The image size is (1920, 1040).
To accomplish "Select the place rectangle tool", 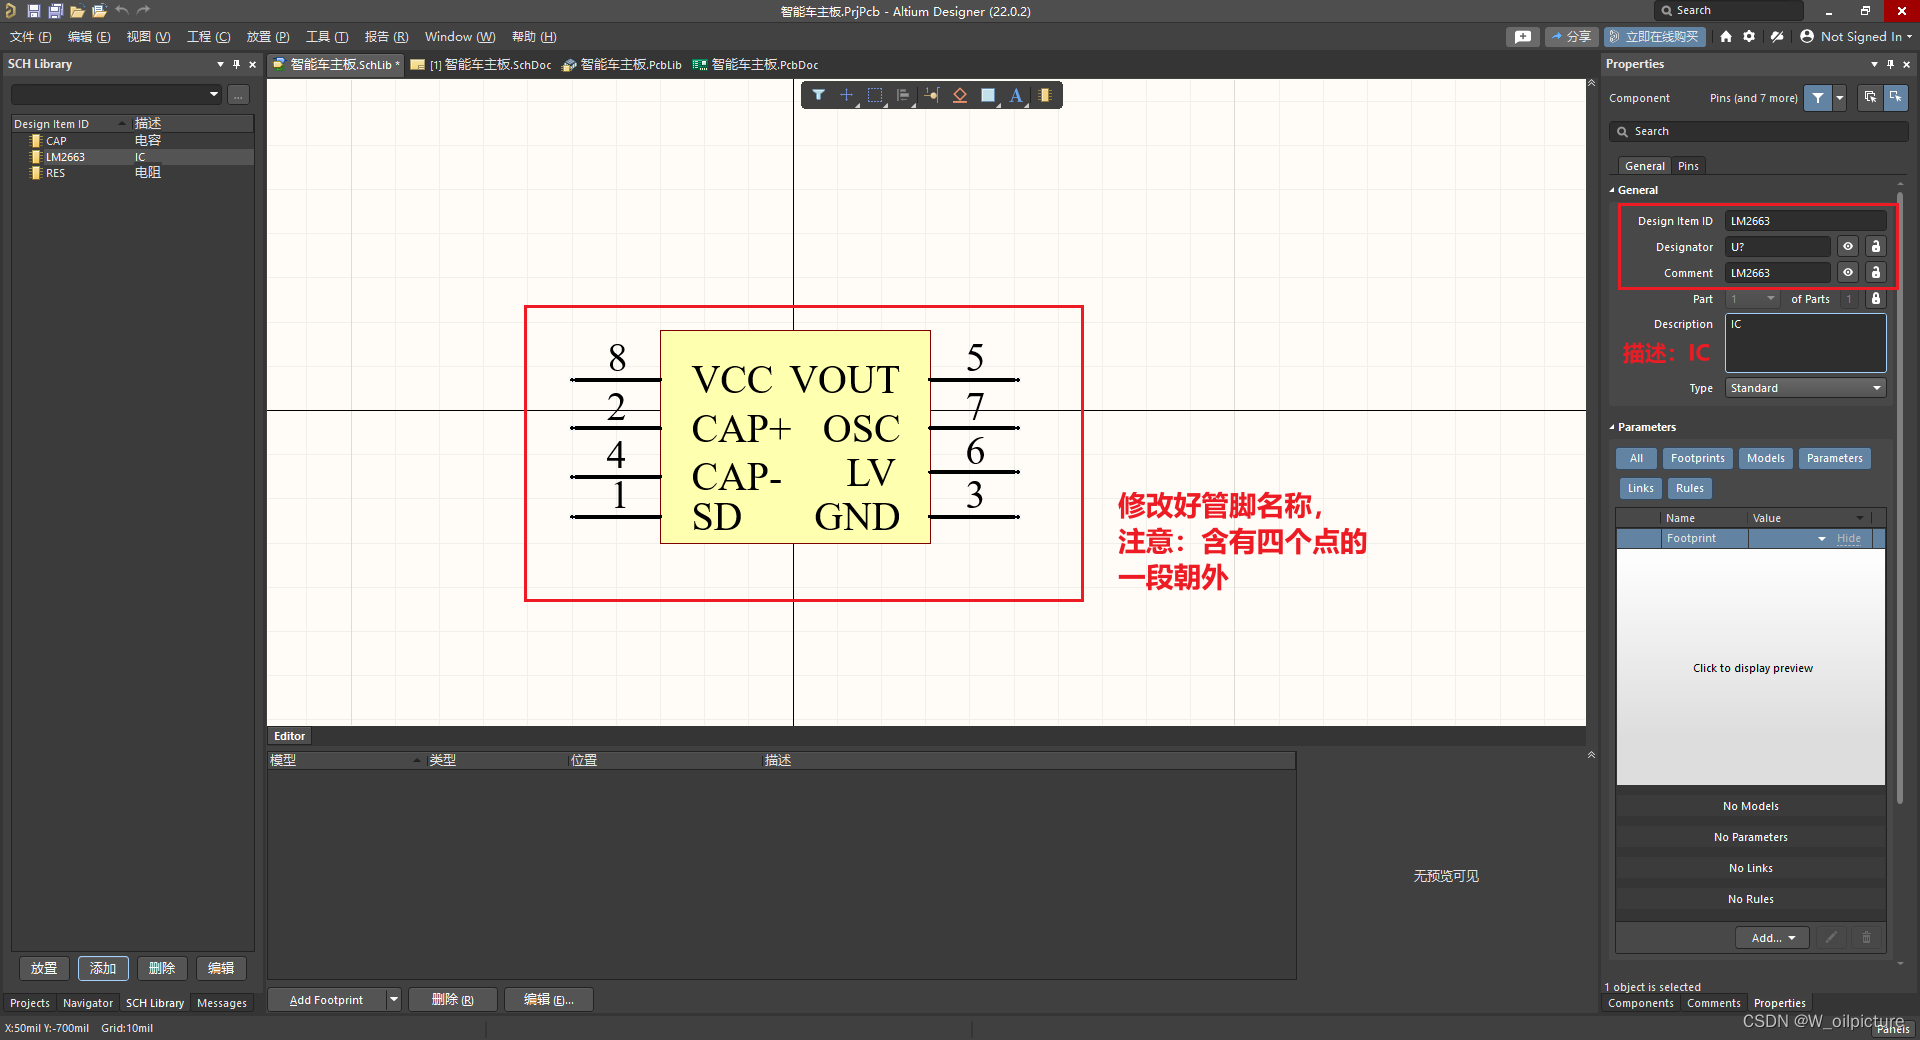I will [988, 95].
